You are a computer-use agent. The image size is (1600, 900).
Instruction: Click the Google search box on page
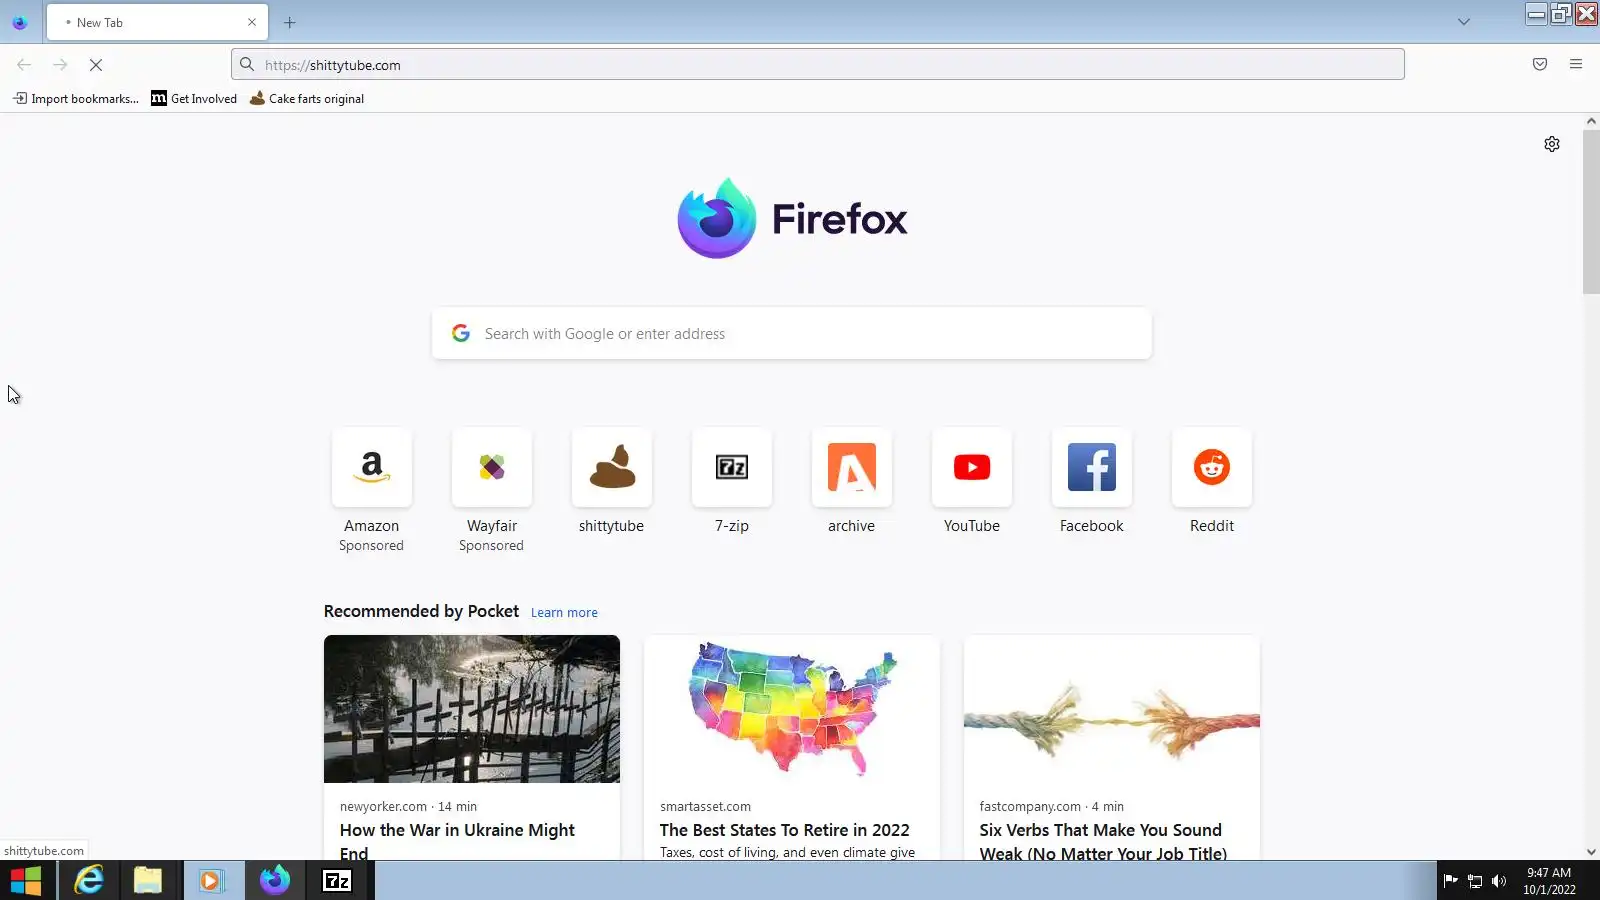click(792, 334)
